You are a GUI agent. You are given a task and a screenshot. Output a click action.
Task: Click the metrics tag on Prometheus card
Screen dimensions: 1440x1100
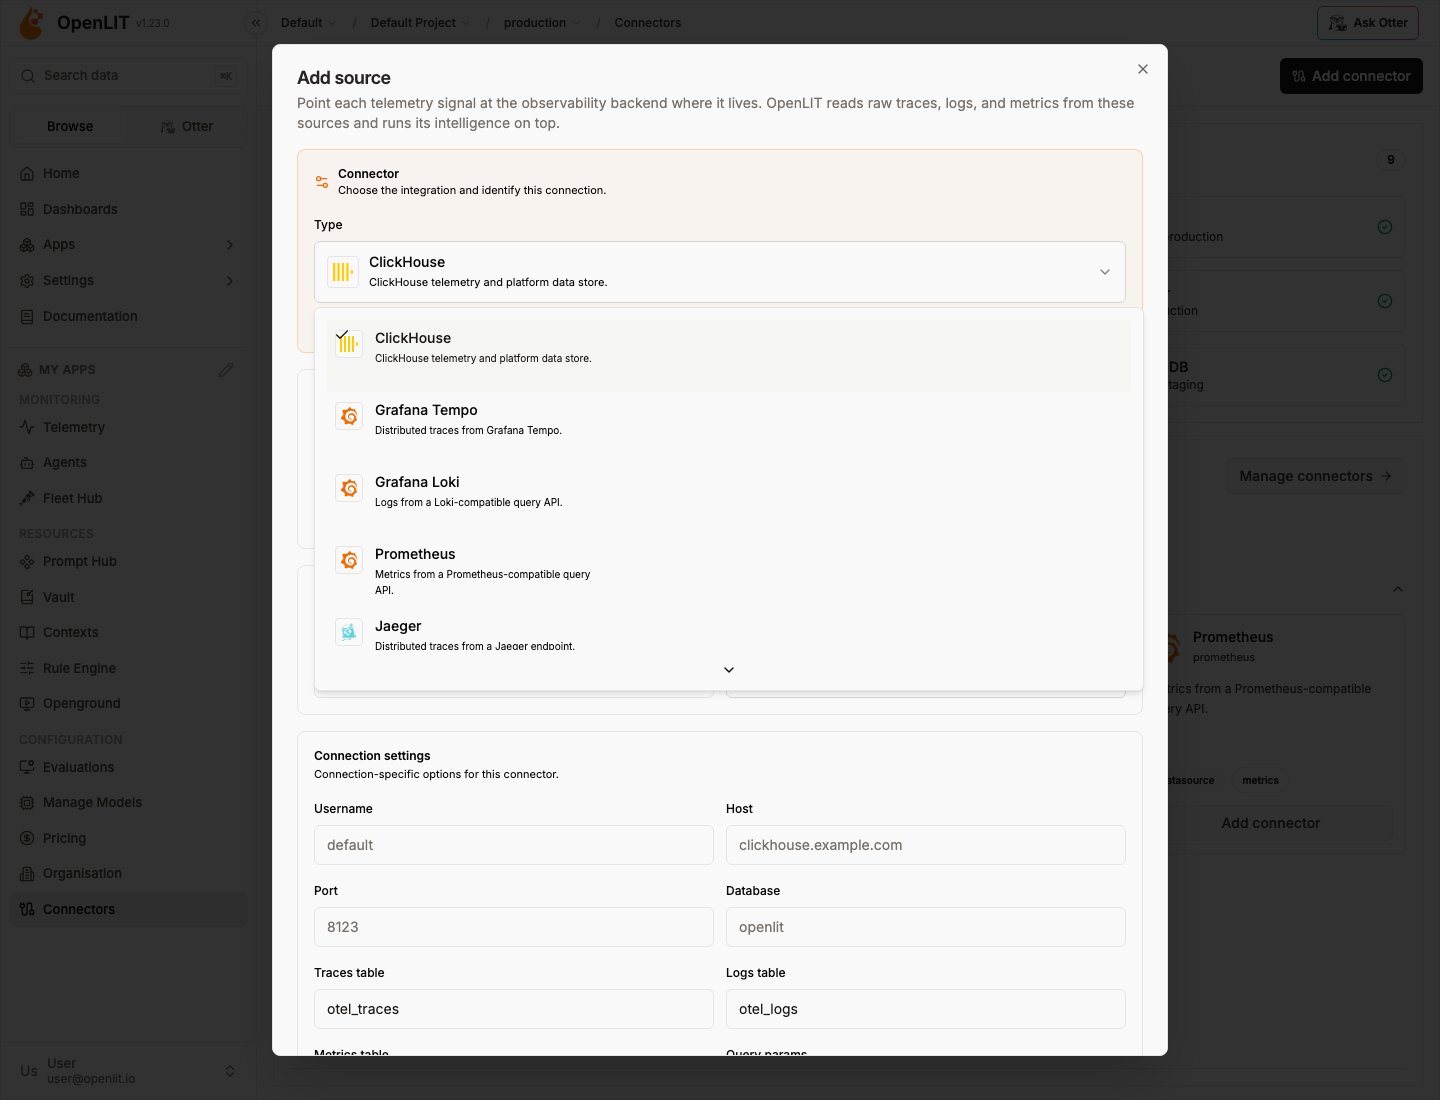pyautogui.click(x=1260, y=780)
